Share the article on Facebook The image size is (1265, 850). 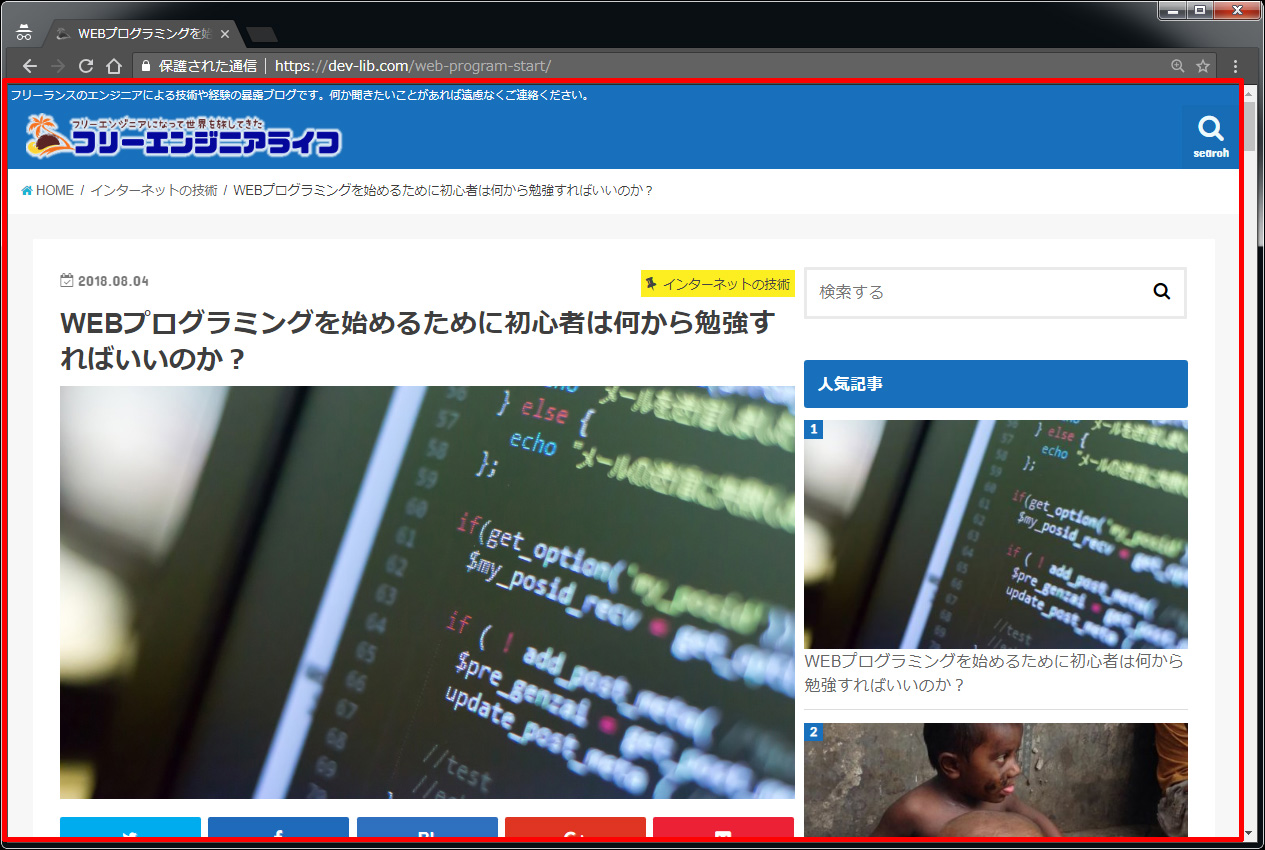click(x=278, y=829)
